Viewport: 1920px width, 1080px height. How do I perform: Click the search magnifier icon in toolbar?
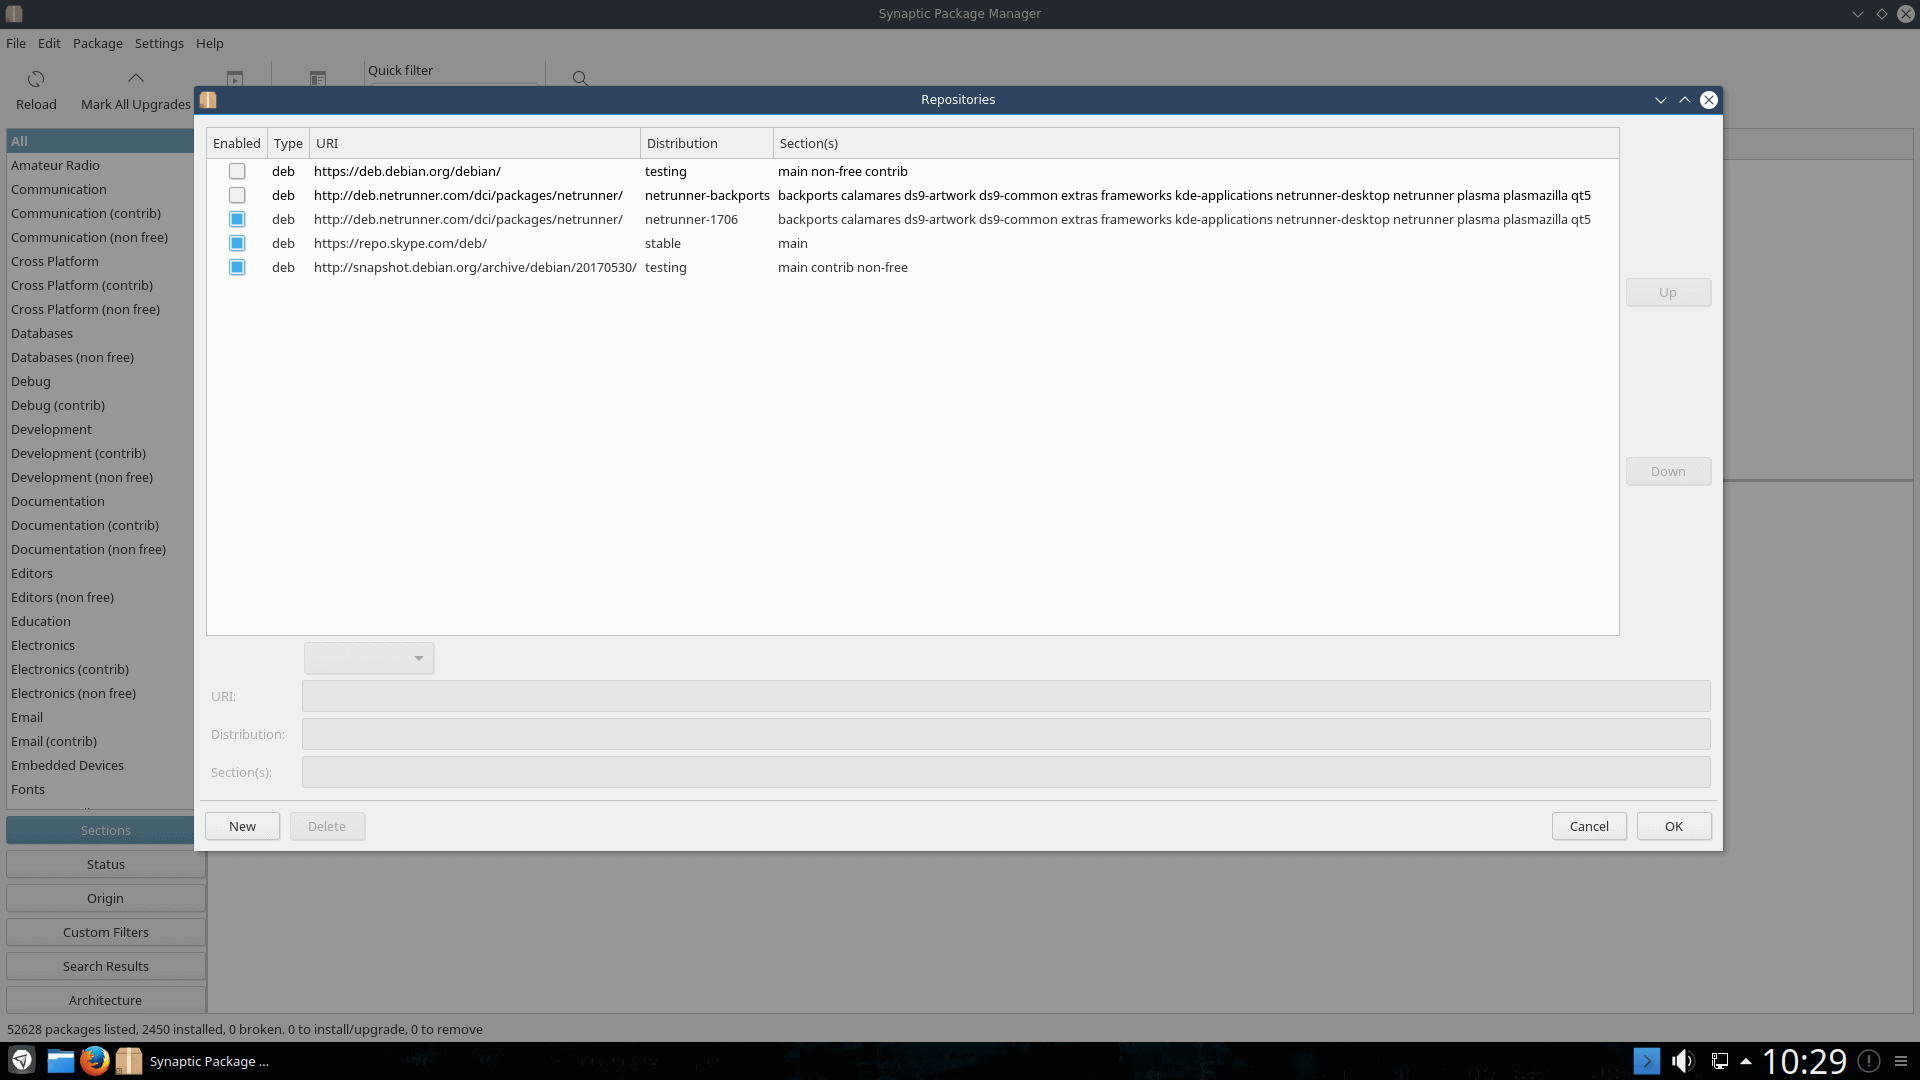[580, 78]
